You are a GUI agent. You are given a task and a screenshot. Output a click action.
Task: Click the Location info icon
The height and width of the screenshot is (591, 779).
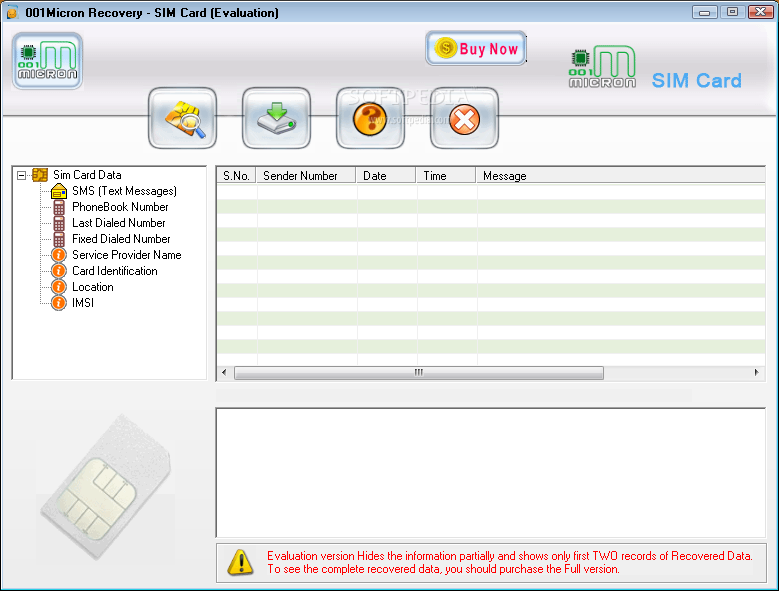pos(59,287)
